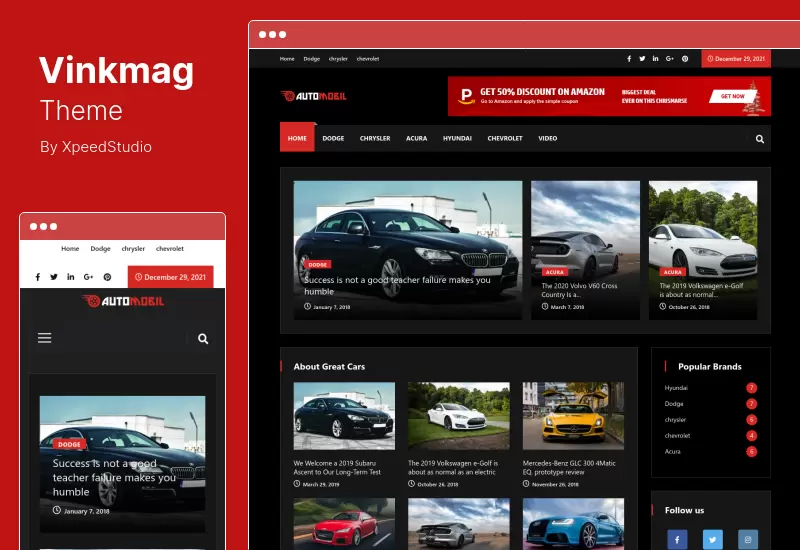Click ACURA tag on featured e-Golf card

(x=672, y=272)
